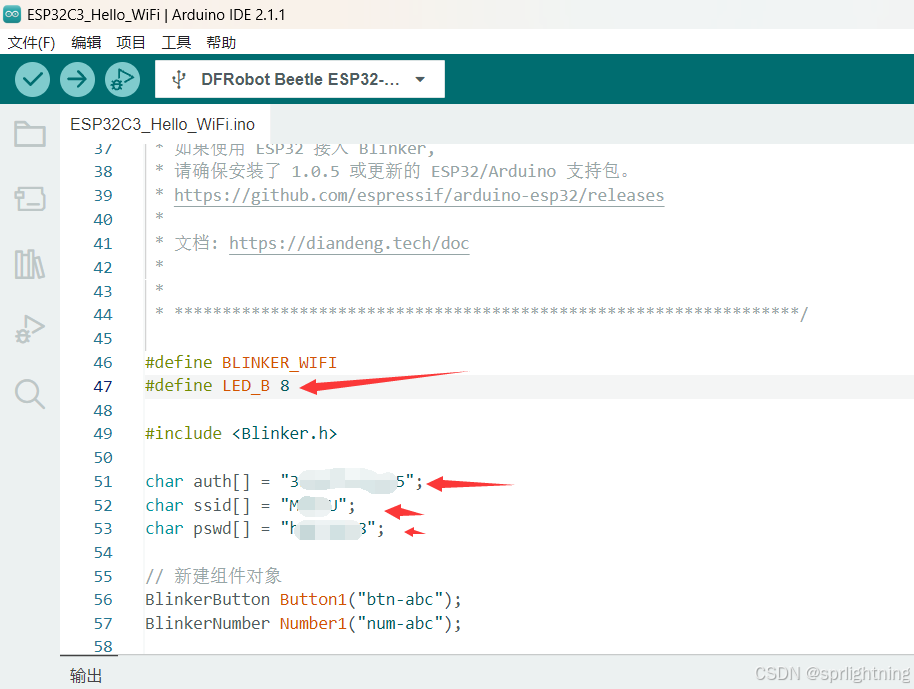This screenshot has width=914, height=689.
Task: Click the USB icon in board selector
Action: (x=179, y=79)
